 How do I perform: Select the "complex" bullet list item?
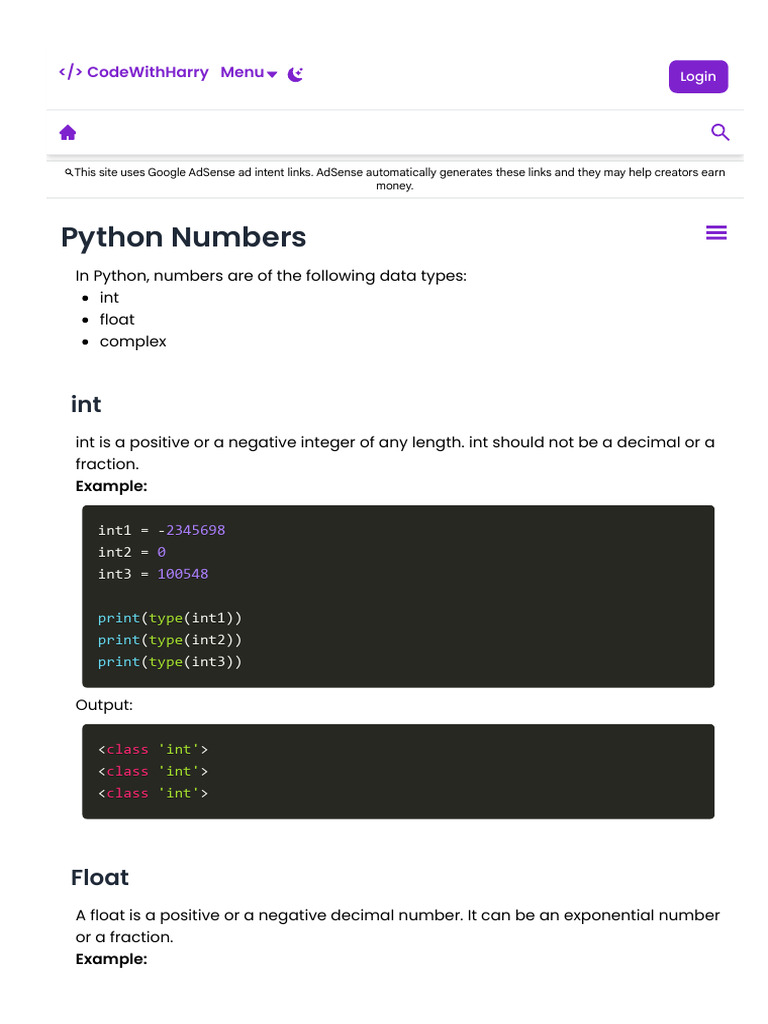133,342
